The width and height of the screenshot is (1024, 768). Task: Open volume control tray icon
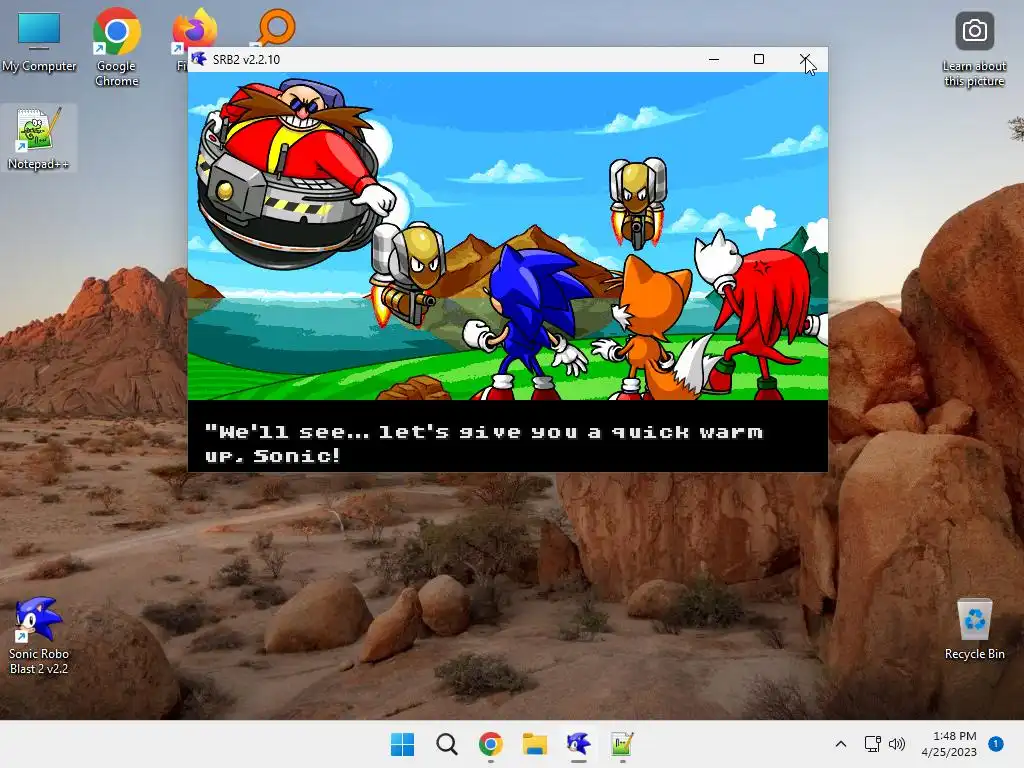(x=897, y=744)
